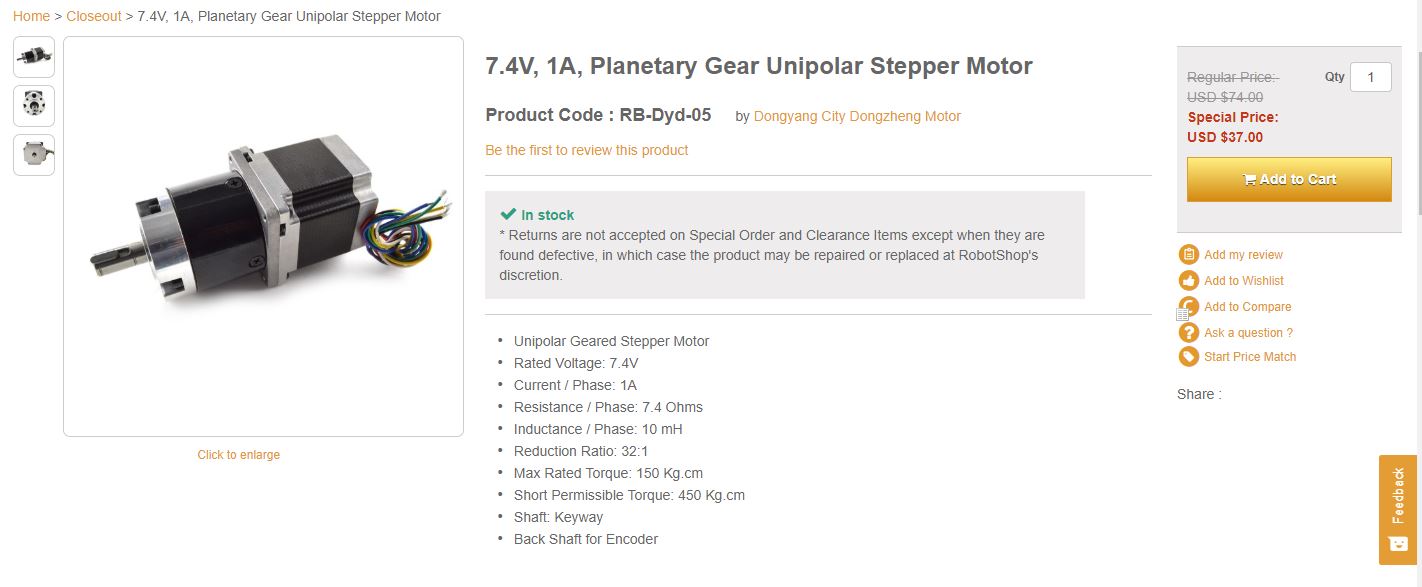Click the Qty input field
Screen dimensions: 1422x587
coord(1370,77)
